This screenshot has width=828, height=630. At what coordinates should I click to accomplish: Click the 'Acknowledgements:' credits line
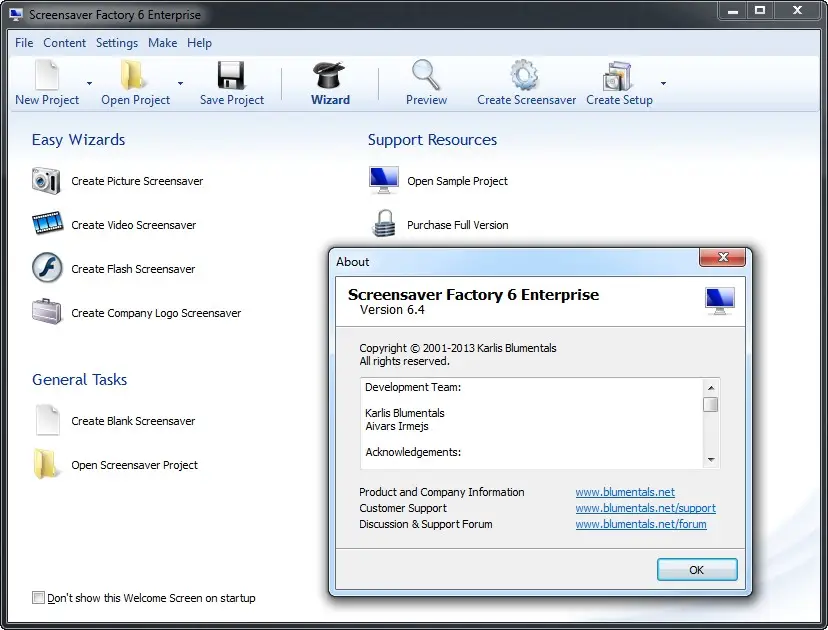pos(413,452)
